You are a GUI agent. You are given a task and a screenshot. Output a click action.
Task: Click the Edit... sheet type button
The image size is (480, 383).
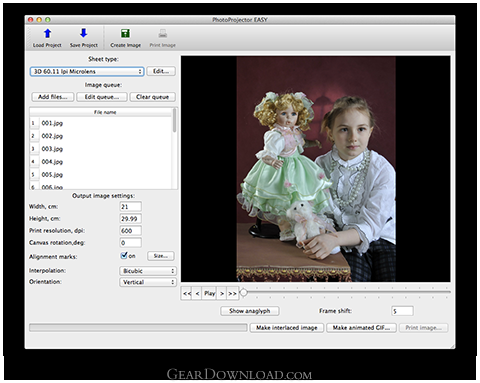tap(161, 71)
